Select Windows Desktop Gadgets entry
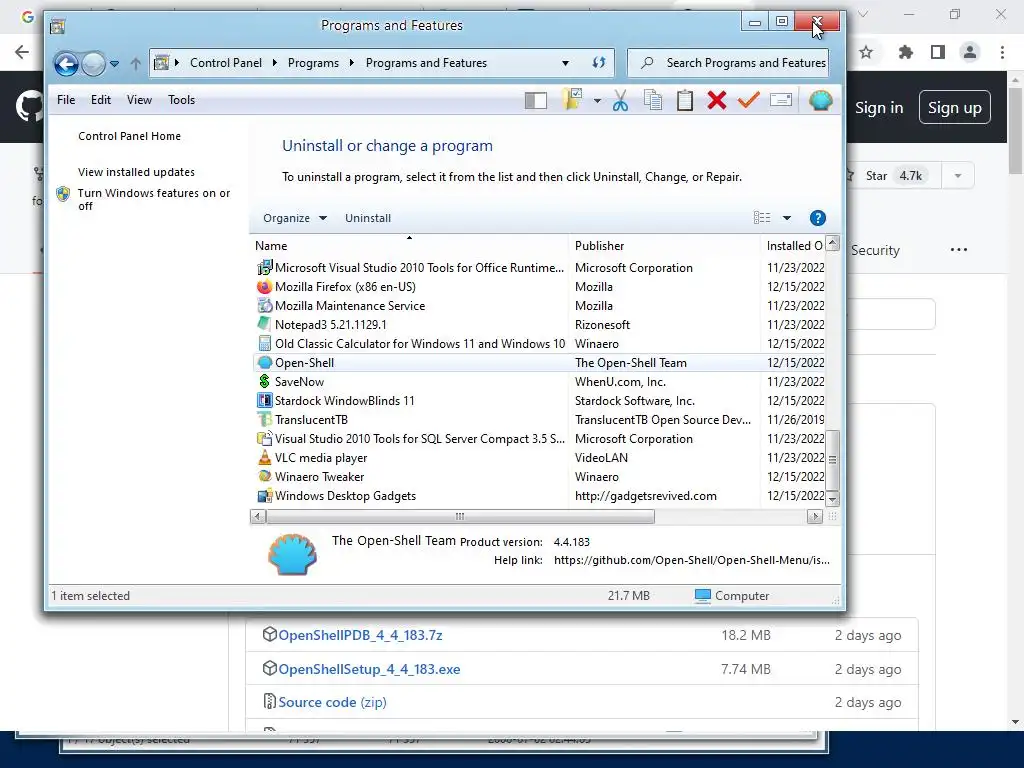 538,496
